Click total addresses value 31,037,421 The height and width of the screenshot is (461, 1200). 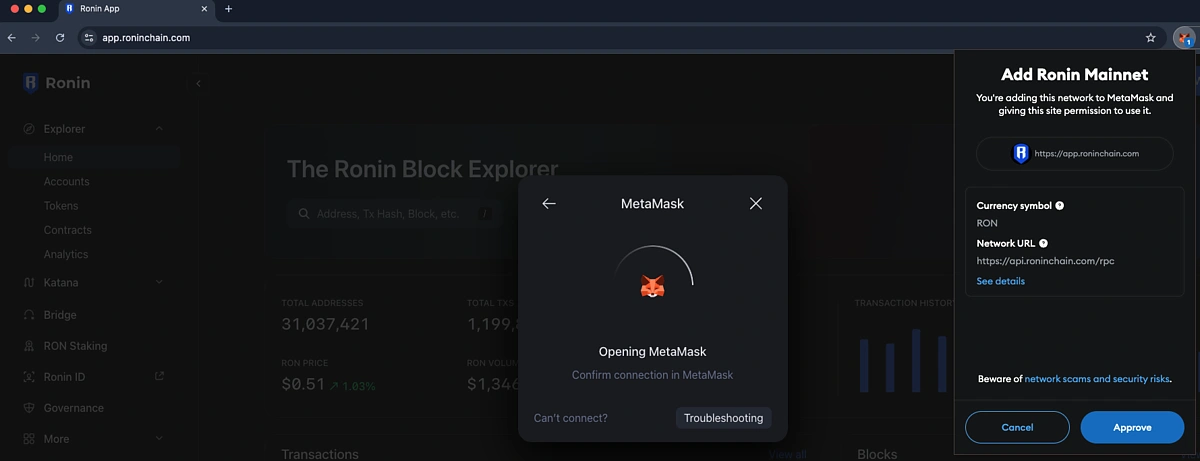tap(325, 324)
